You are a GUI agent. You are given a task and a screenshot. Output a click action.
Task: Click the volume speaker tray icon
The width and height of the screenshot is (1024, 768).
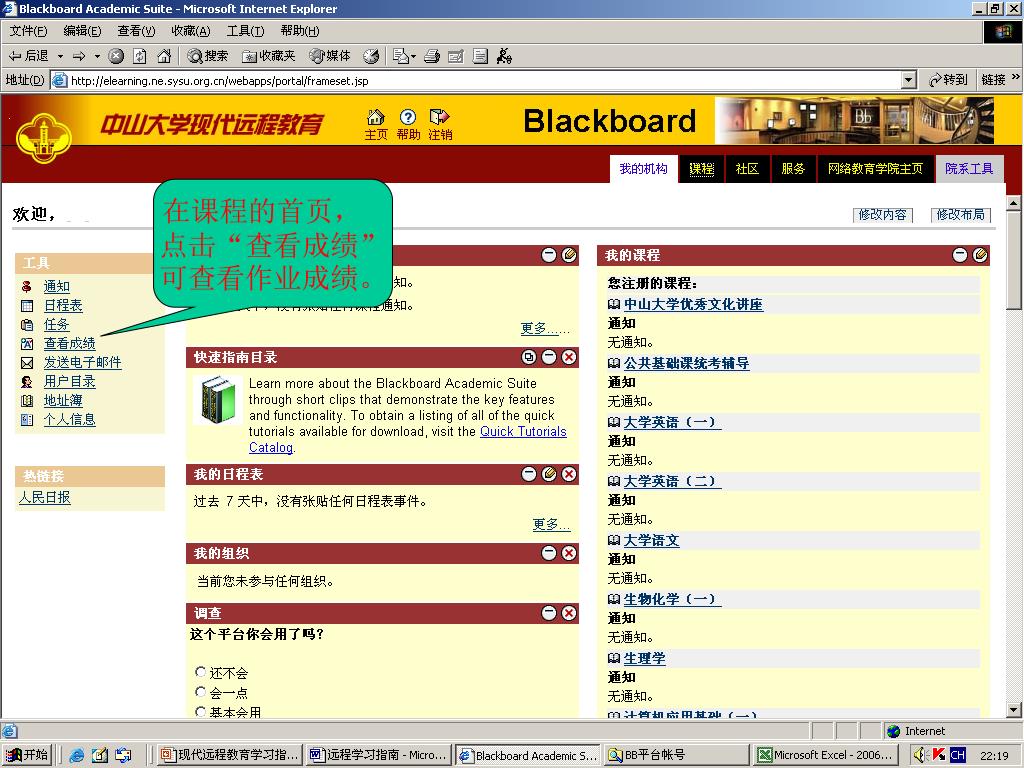click(x=920, y=755)
